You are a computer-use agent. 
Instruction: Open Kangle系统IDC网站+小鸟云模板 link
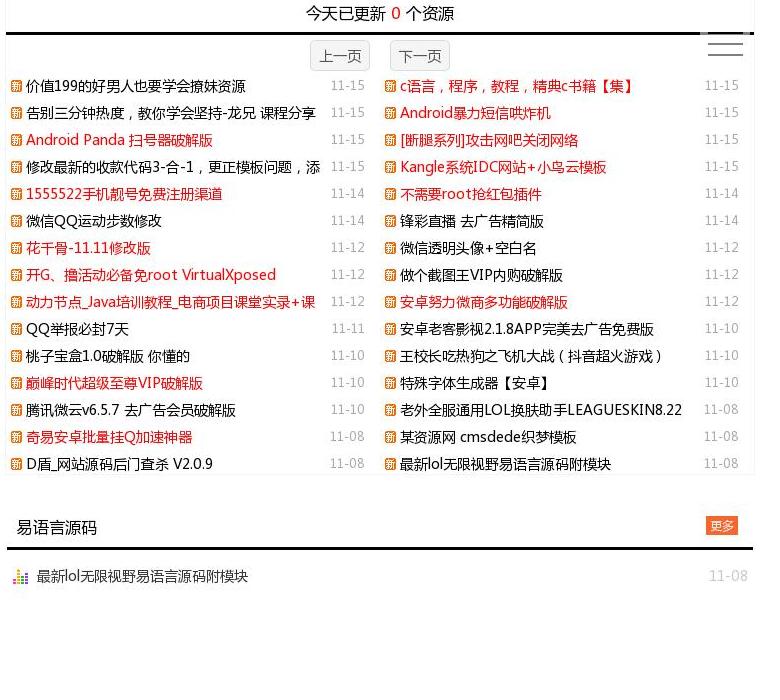pyautogui.click(x=503, y=167)
